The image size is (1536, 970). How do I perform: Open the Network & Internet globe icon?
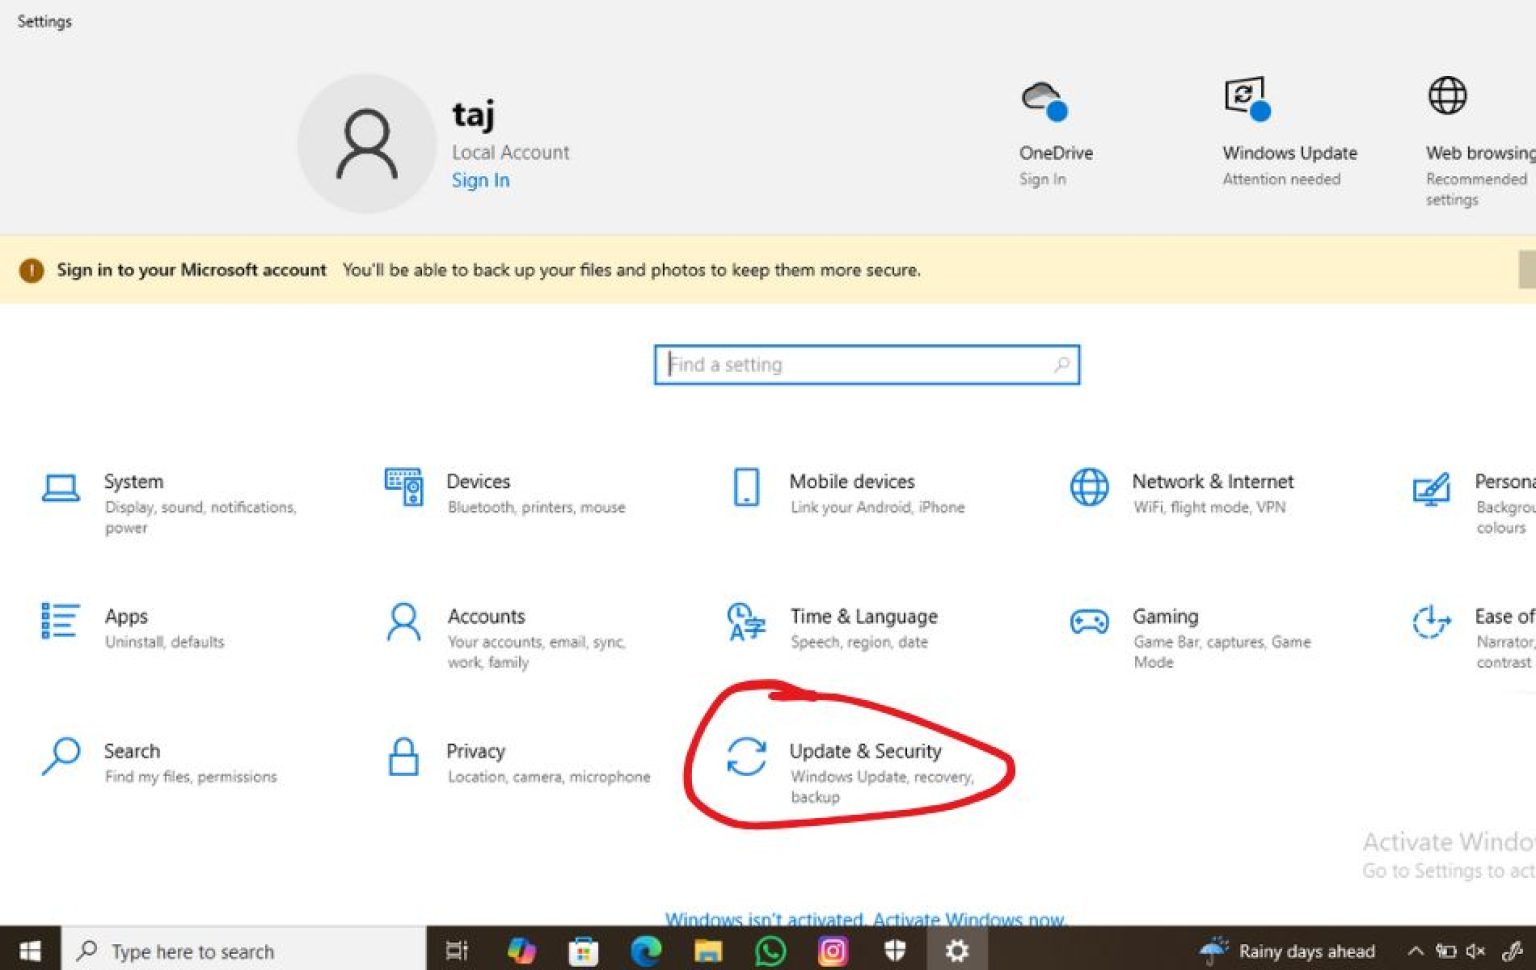pyautogui.click(x=1089, y=487)
